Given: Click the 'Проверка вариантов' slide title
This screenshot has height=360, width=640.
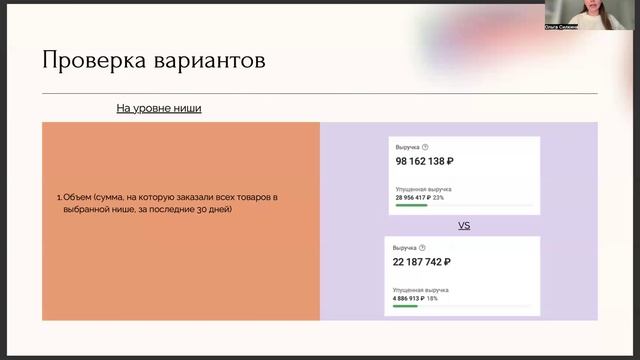Looking at the screenshot, I should 154,60.
